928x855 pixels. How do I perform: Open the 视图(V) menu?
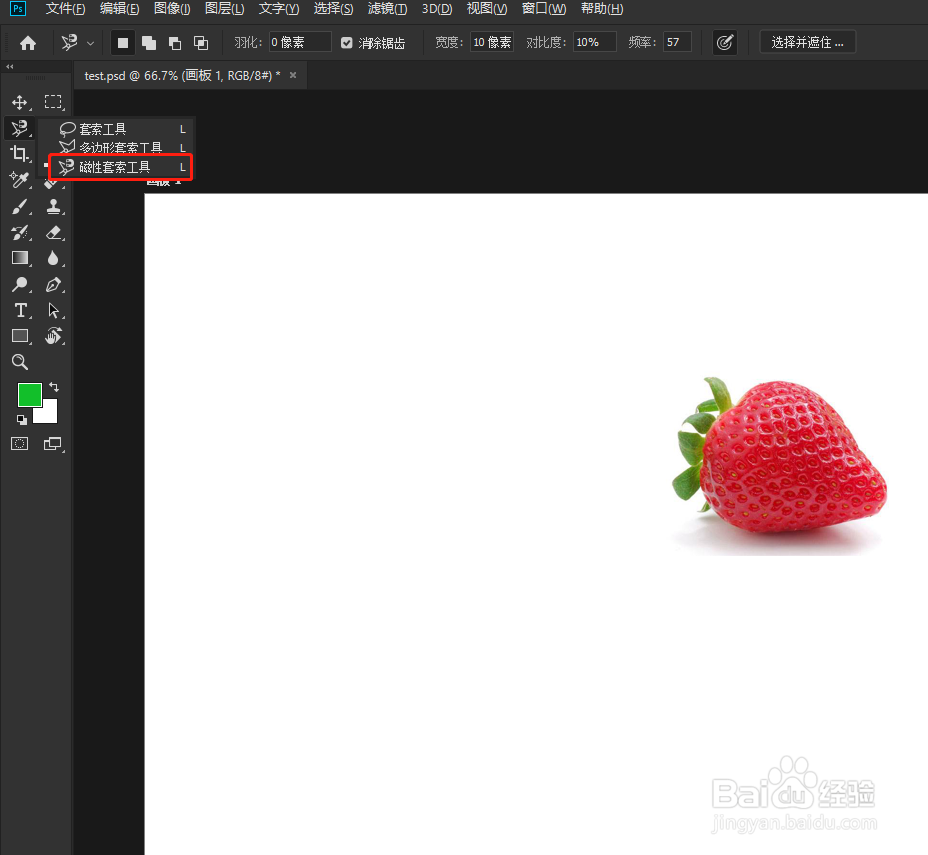[486, 9]
